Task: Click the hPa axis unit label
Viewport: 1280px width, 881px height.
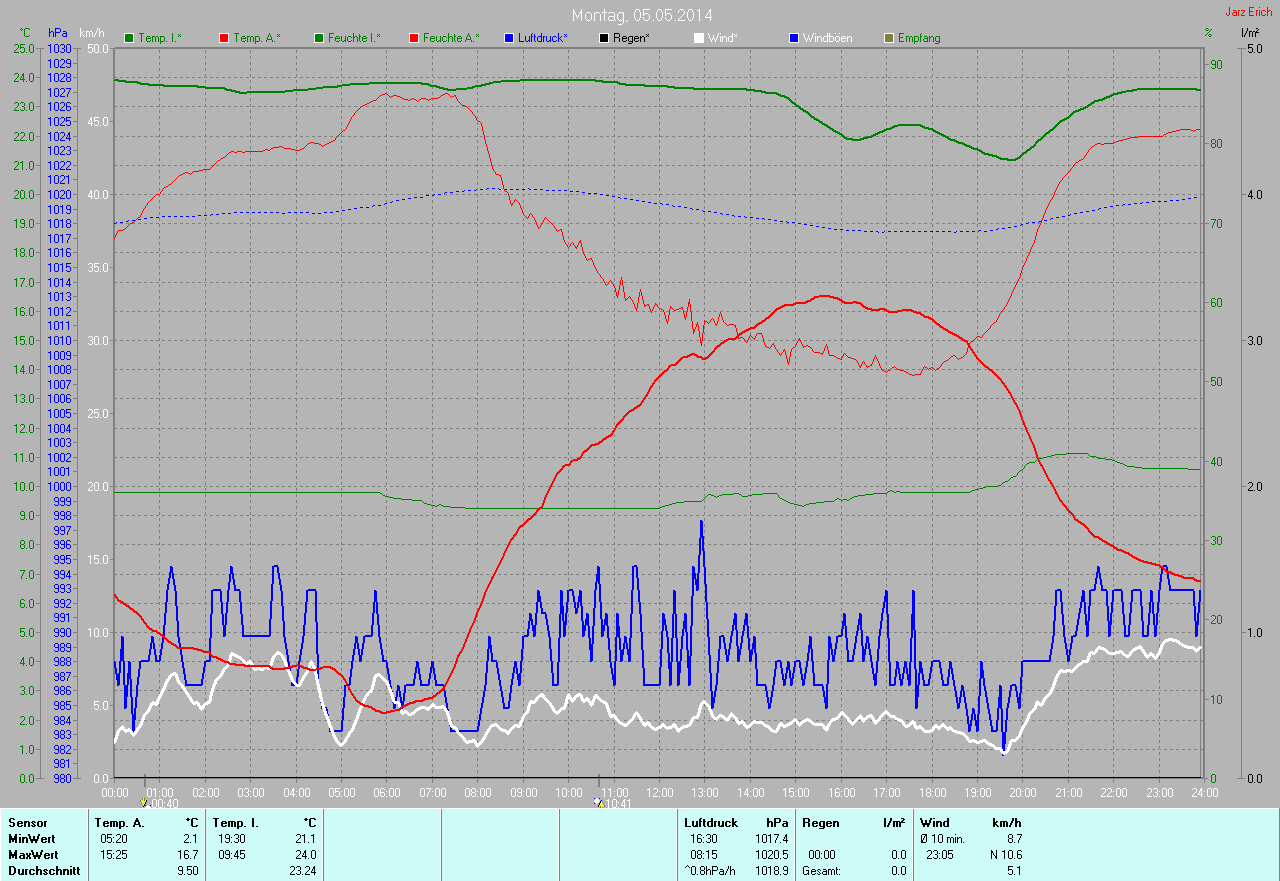Action: tap(59, 33)
